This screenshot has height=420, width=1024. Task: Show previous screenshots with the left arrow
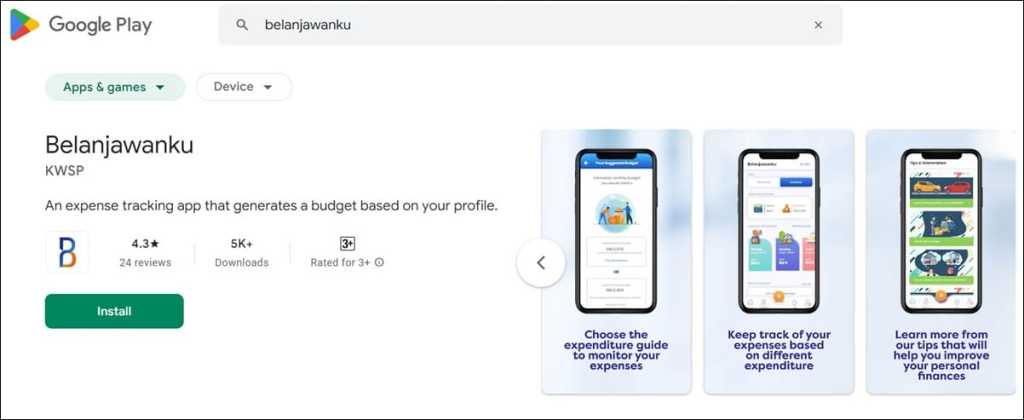pos(541,263)
